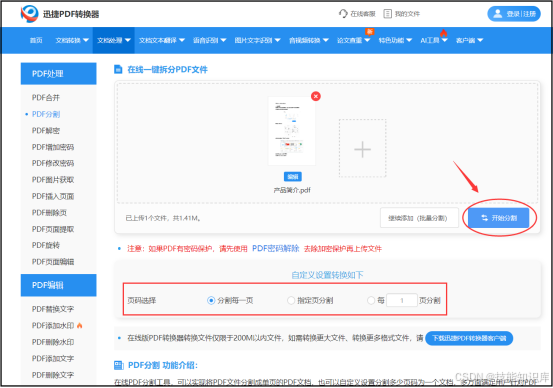This screenshot has width=553, height=388.
Task: Open PDF删除水印 in the sidebar
Action: 53,342
